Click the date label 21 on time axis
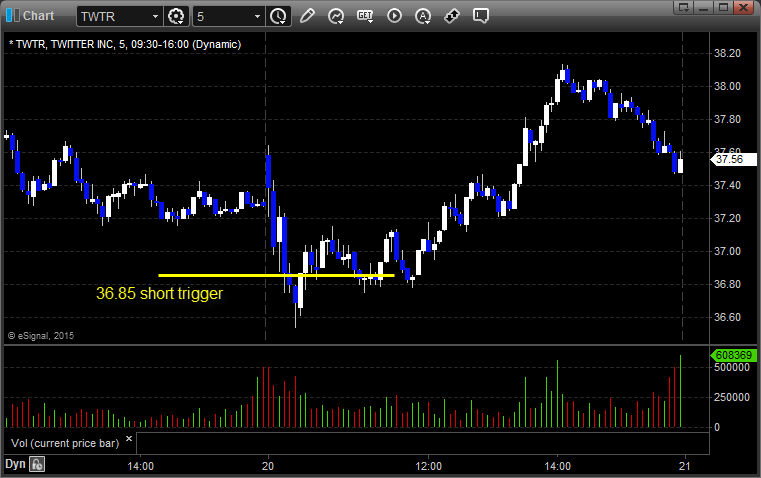This screenshot has height=478, width=761. (684, 466)
